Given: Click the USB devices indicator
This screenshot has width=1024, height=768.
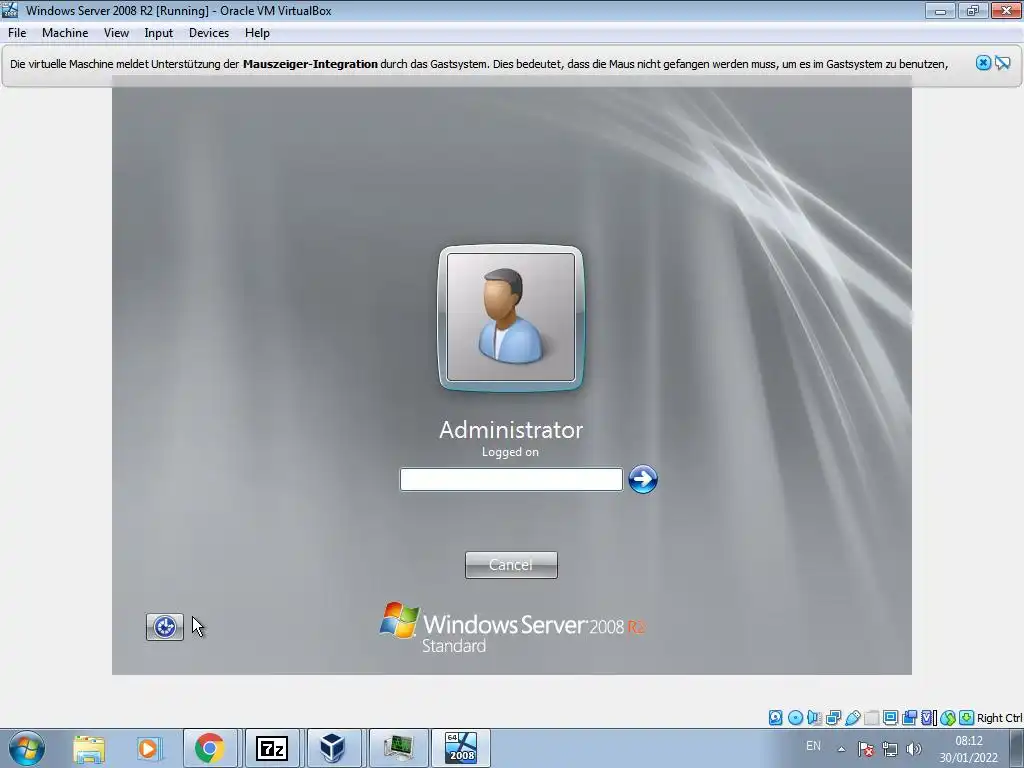Looking at the screenshot, I should [x=852, y=718].
